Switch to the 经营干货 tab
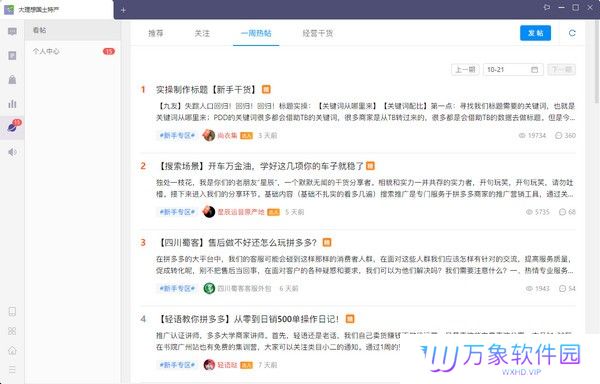 click(318, 33)
